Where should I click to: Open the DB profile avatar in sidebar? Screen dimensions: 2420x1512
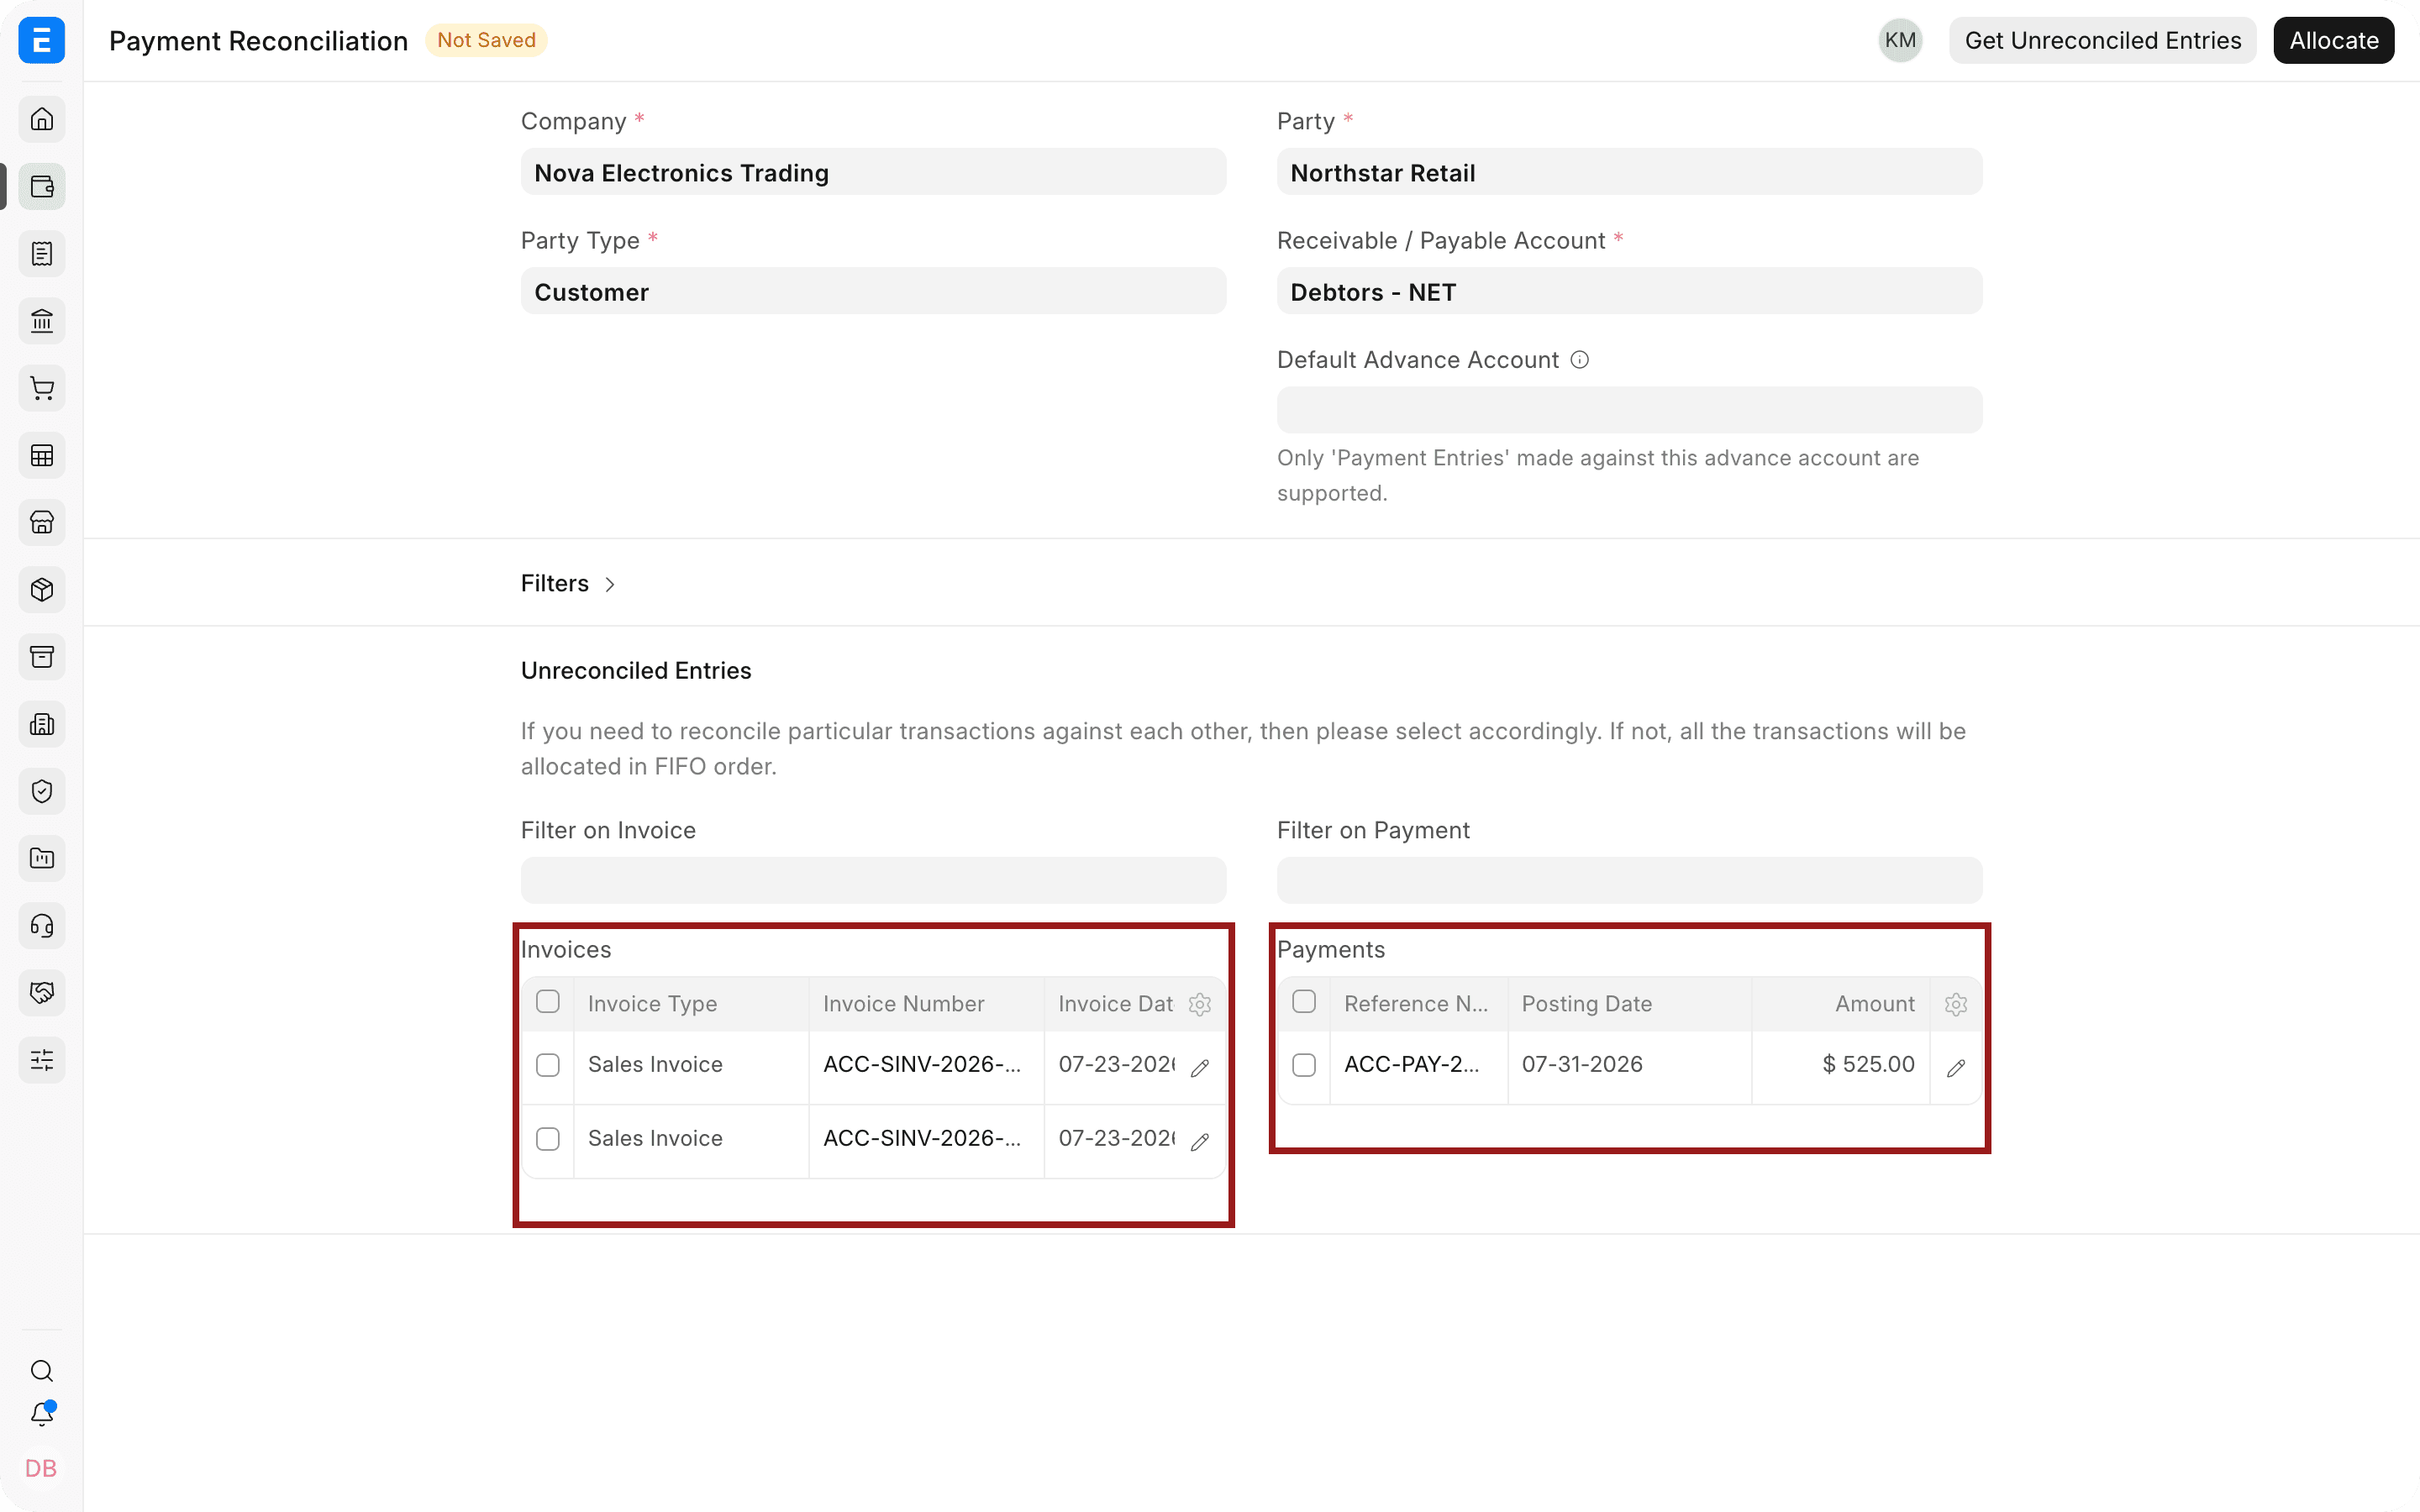[x=41, y=1468]
